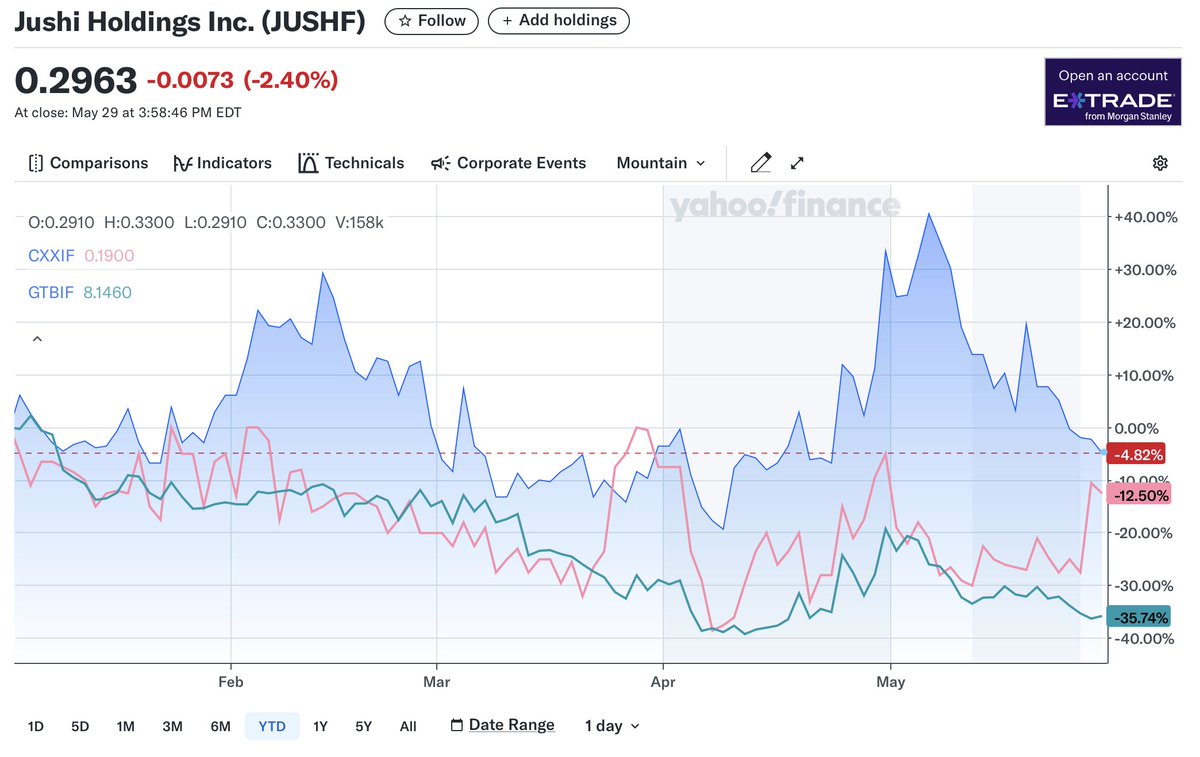1200x757 pixels.
Task: Expand the Mountain chart type dropdown
Action: pyautogui.click(x=661, y=163)
